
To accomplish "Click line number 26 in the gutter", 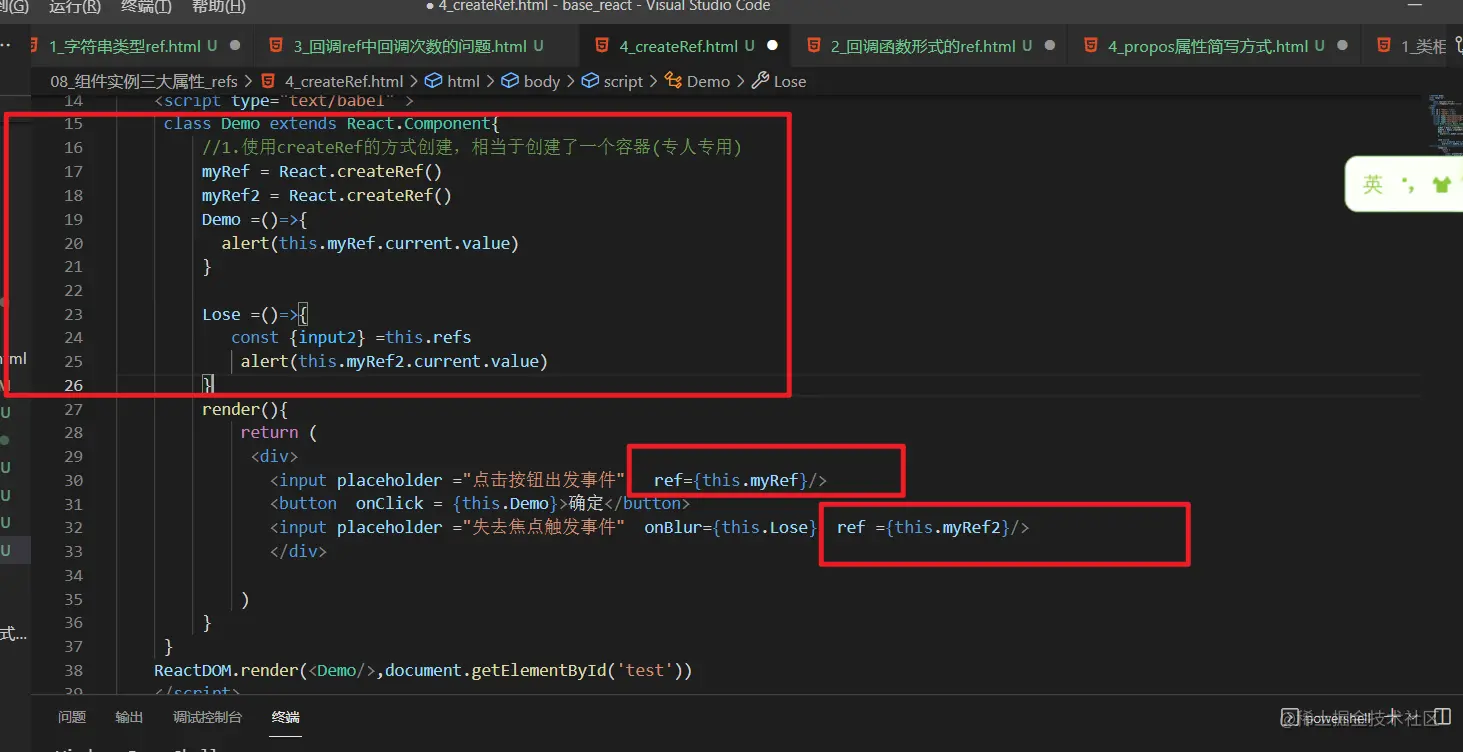I will 73,385.
